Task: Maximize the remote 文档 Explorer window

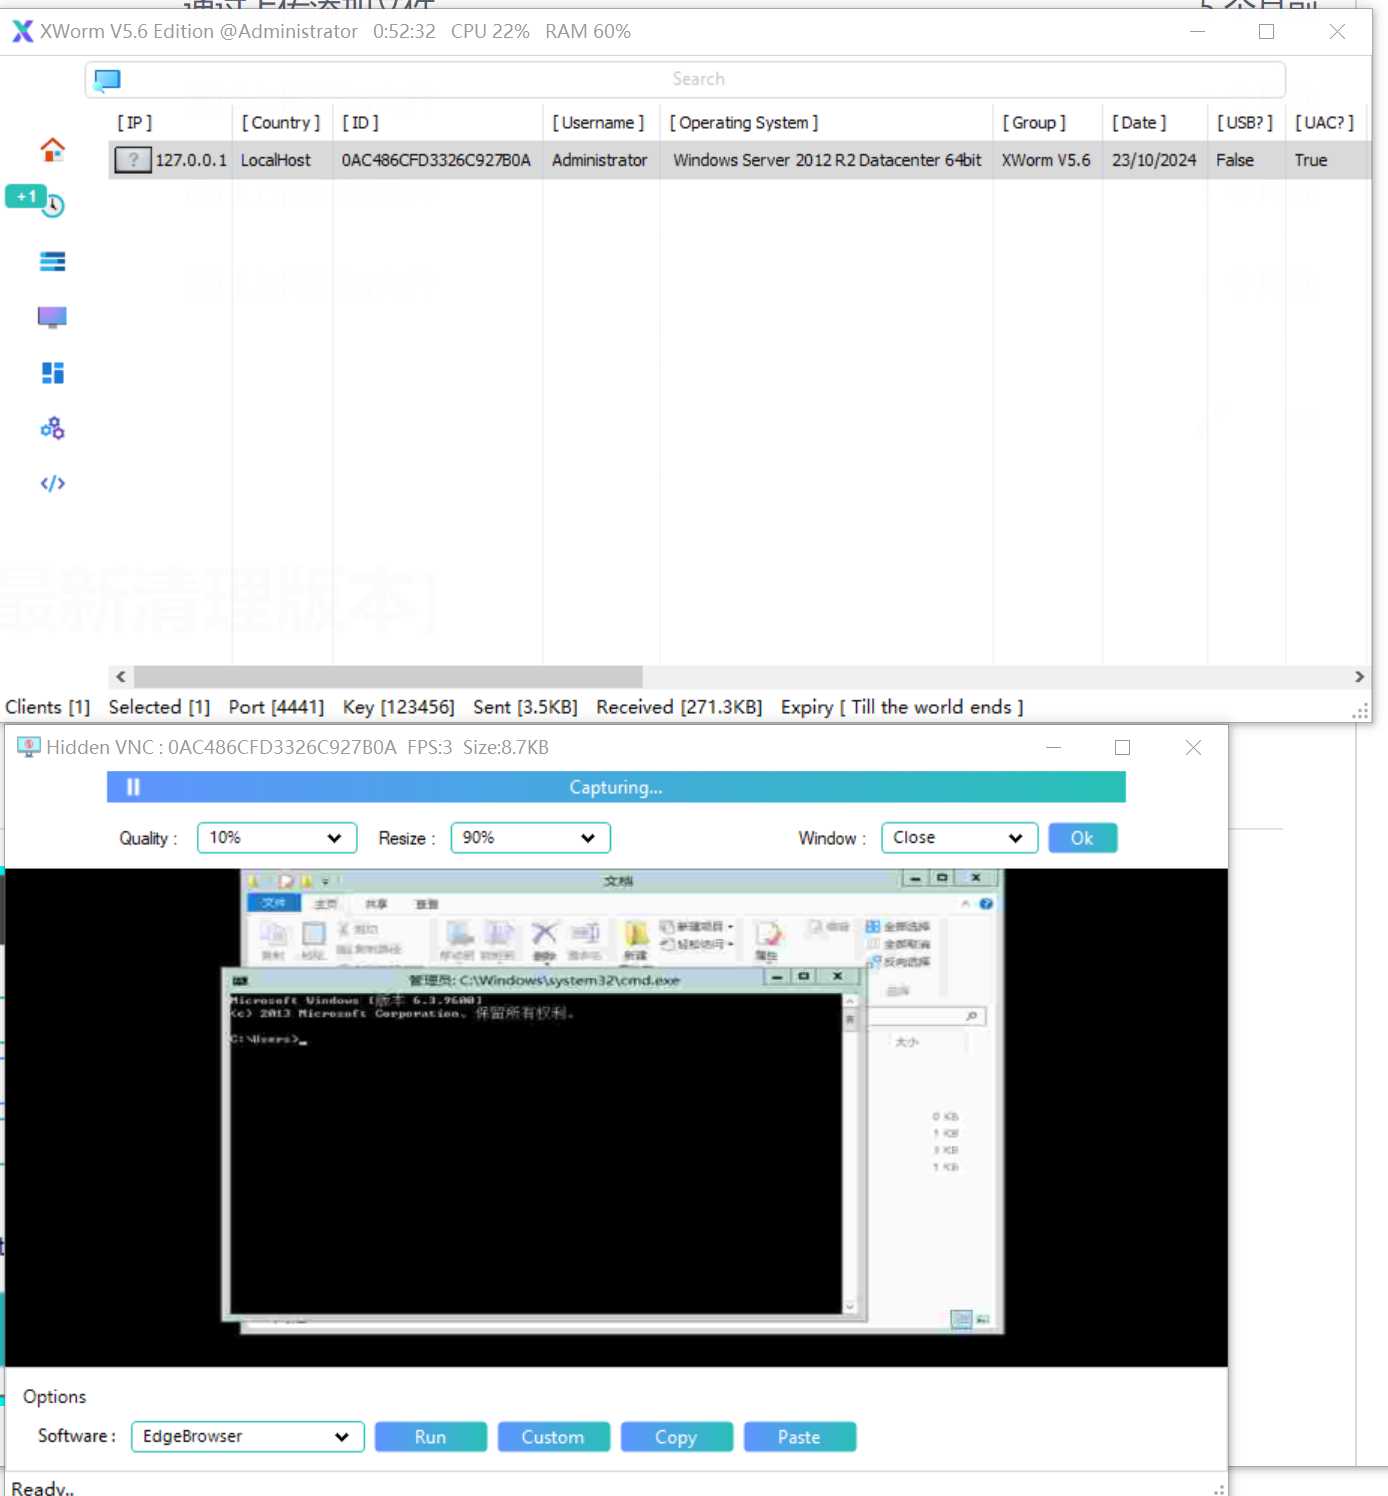Action: [x=941, y=878]
